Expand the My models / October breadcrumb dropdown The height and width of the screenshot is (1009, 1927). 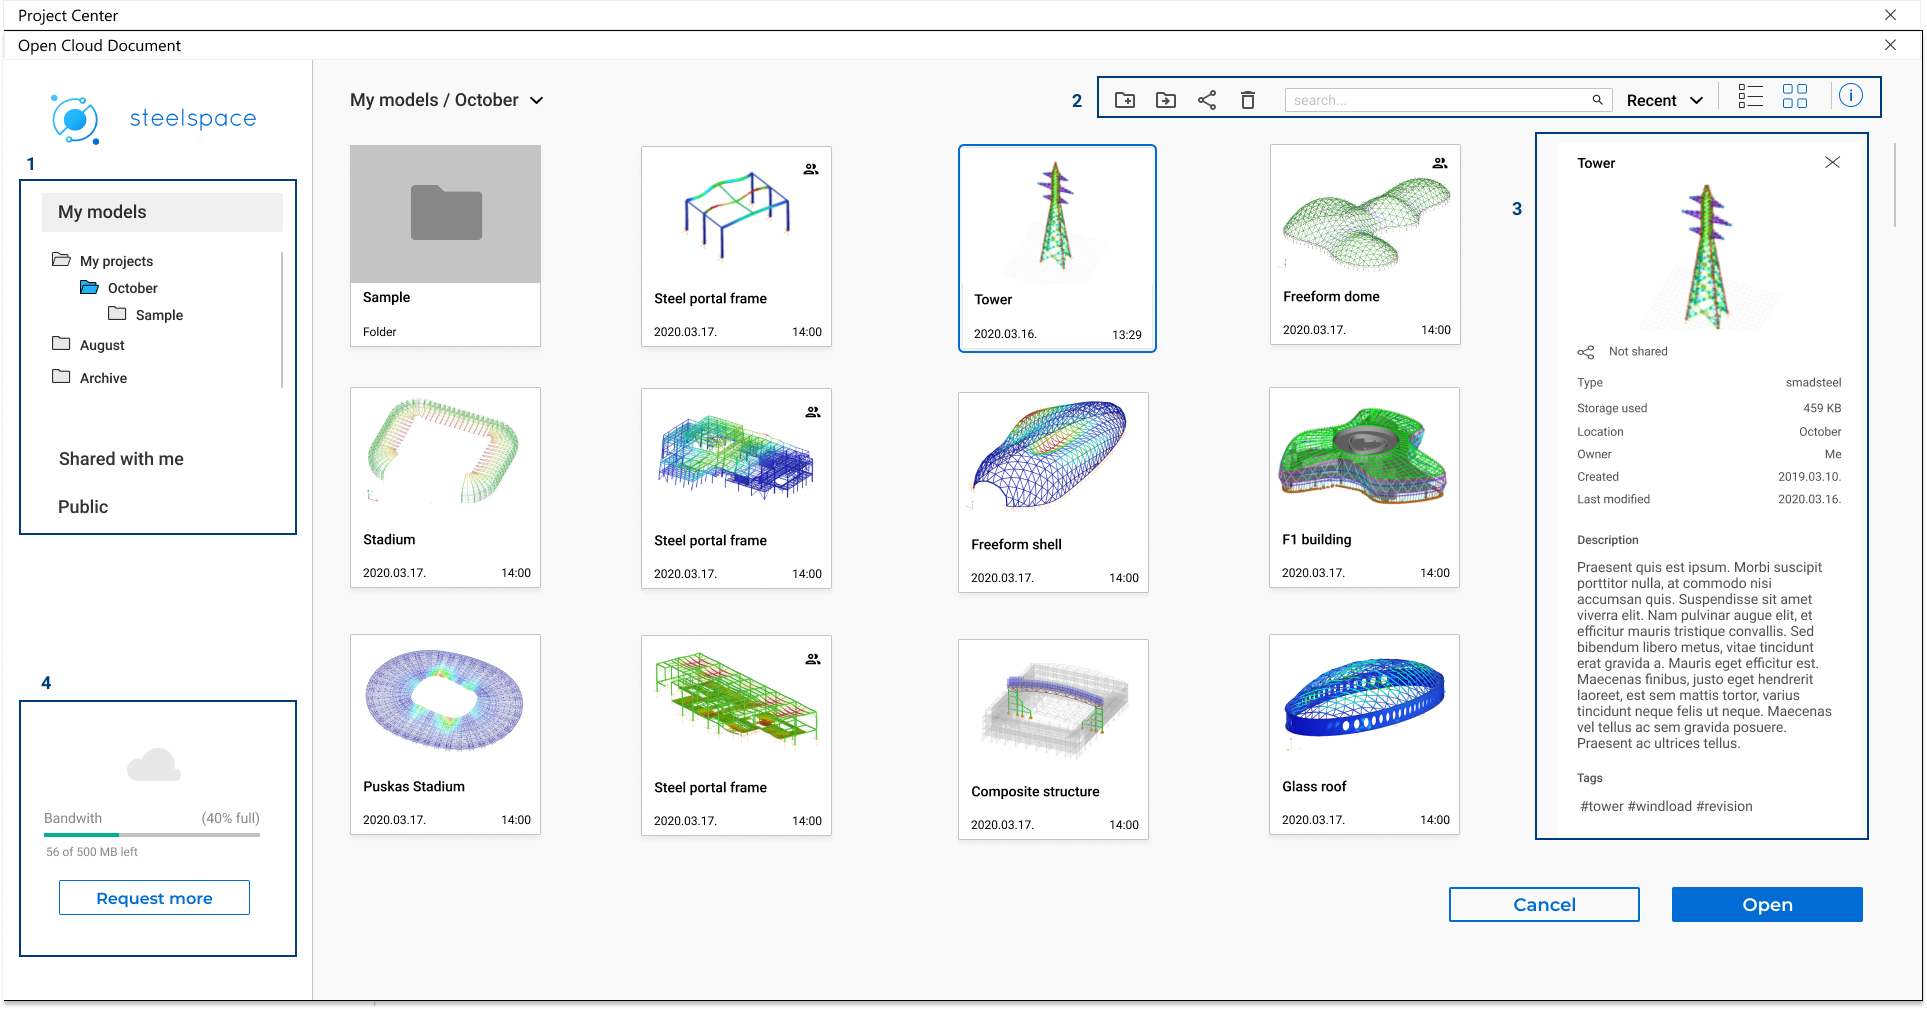537,100
